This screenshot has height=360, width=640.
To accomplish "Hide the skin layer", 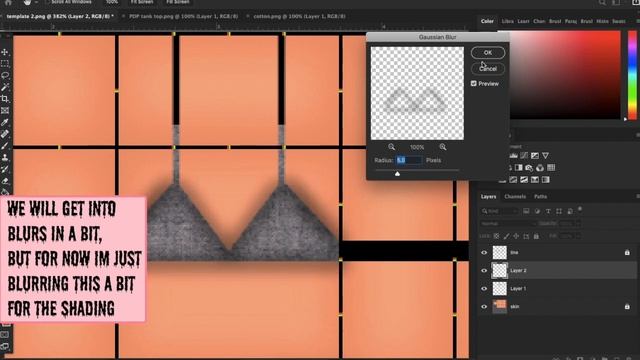I will [484, 307].
